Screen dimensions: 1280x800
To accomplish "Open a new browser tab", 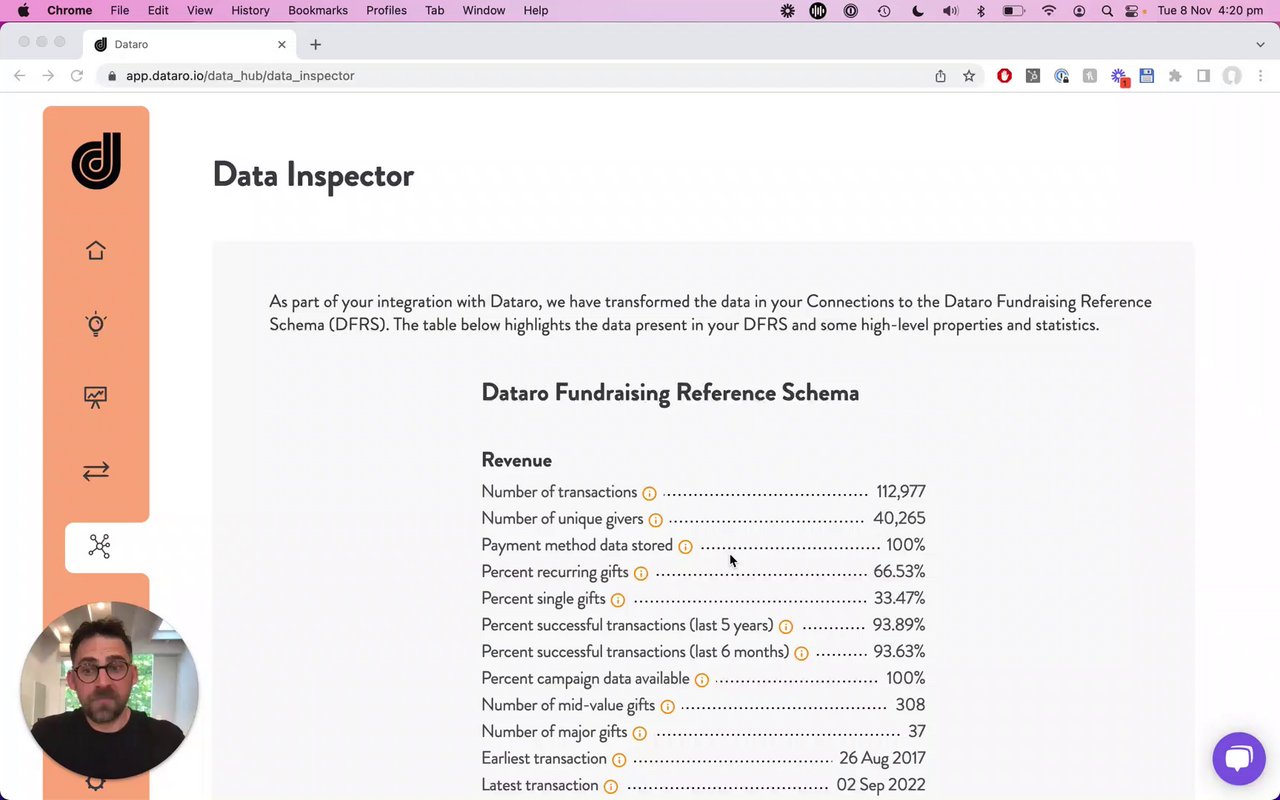I will pos(316,44).
